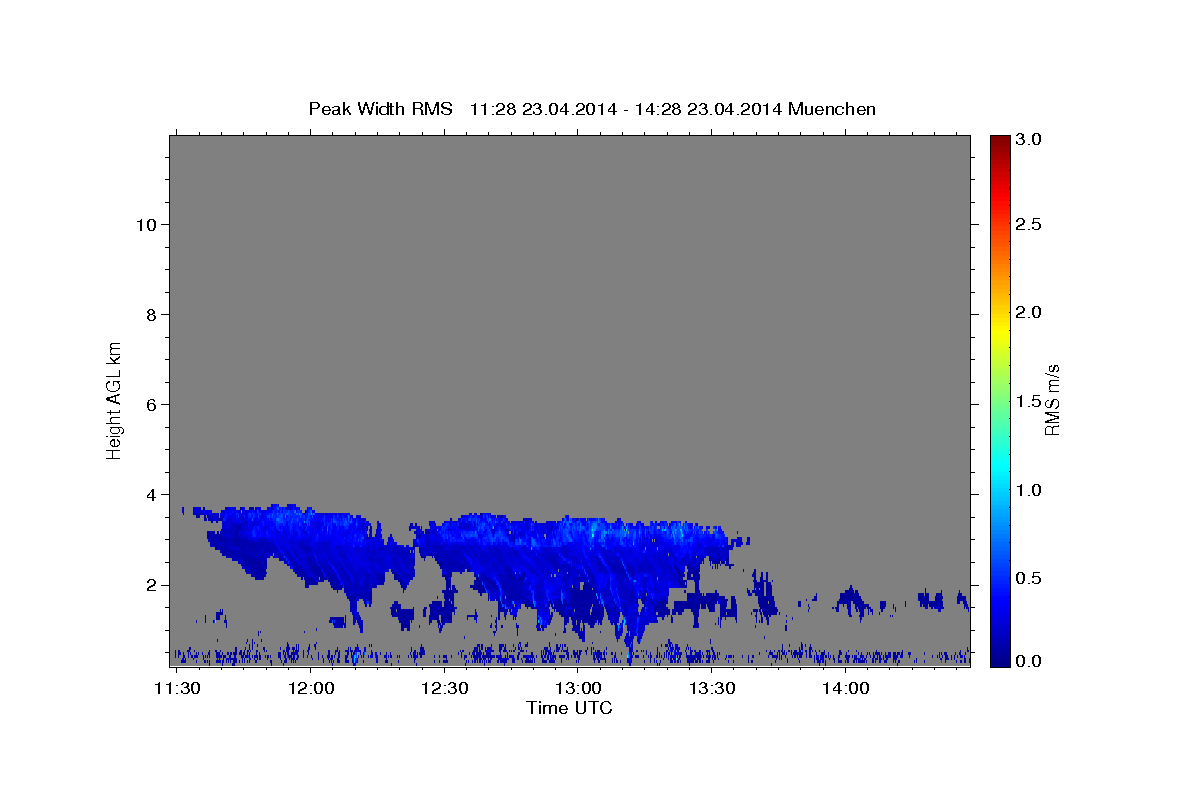Click the 13:30 time tick label
Image resolution: width=1200 pixels, height=800 pixels.
[x=712, y=688]
